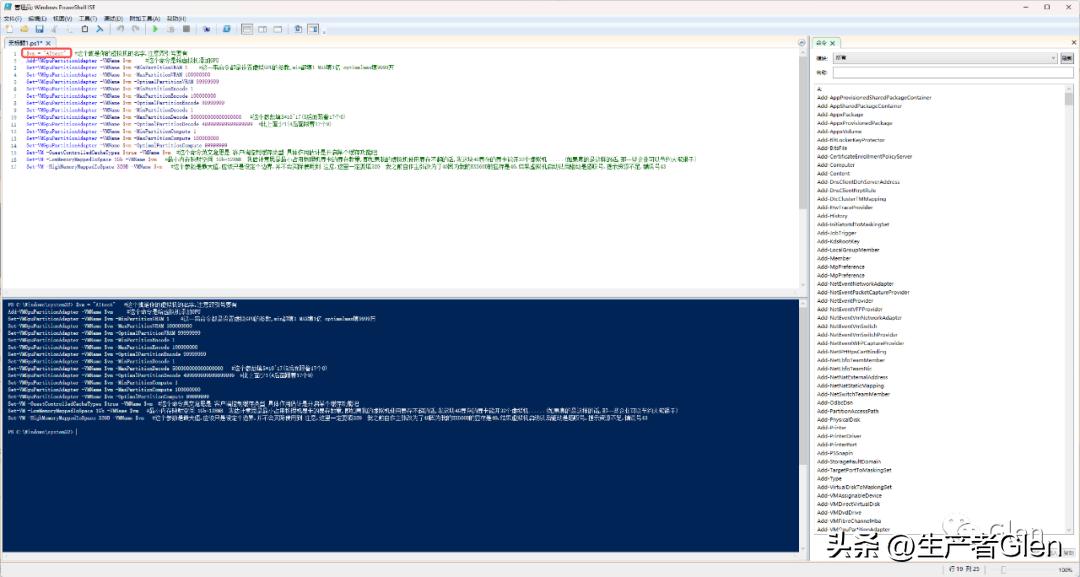Open the 视图(V) menu
Image resolution: width=1080 pixels, height=577 pixels.
pos(63,19)
